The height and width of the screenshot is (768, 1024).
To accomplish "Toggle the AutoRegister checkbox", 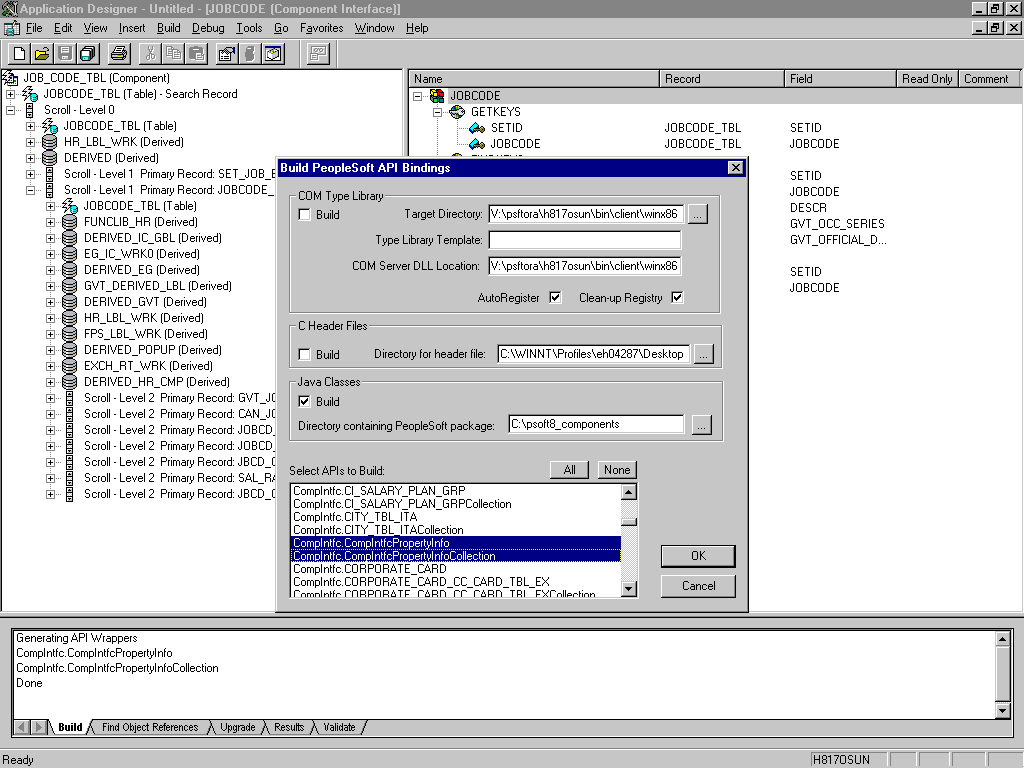I will pyautogui.click(x=555, y=298).
